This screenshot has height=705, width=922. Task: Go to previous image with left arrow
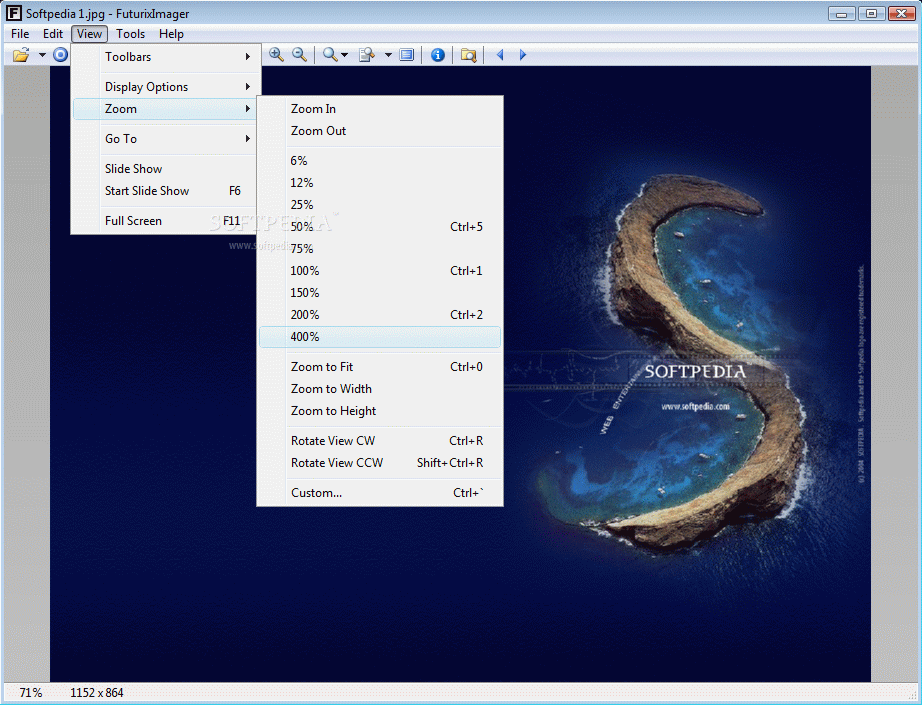point(500,55)
